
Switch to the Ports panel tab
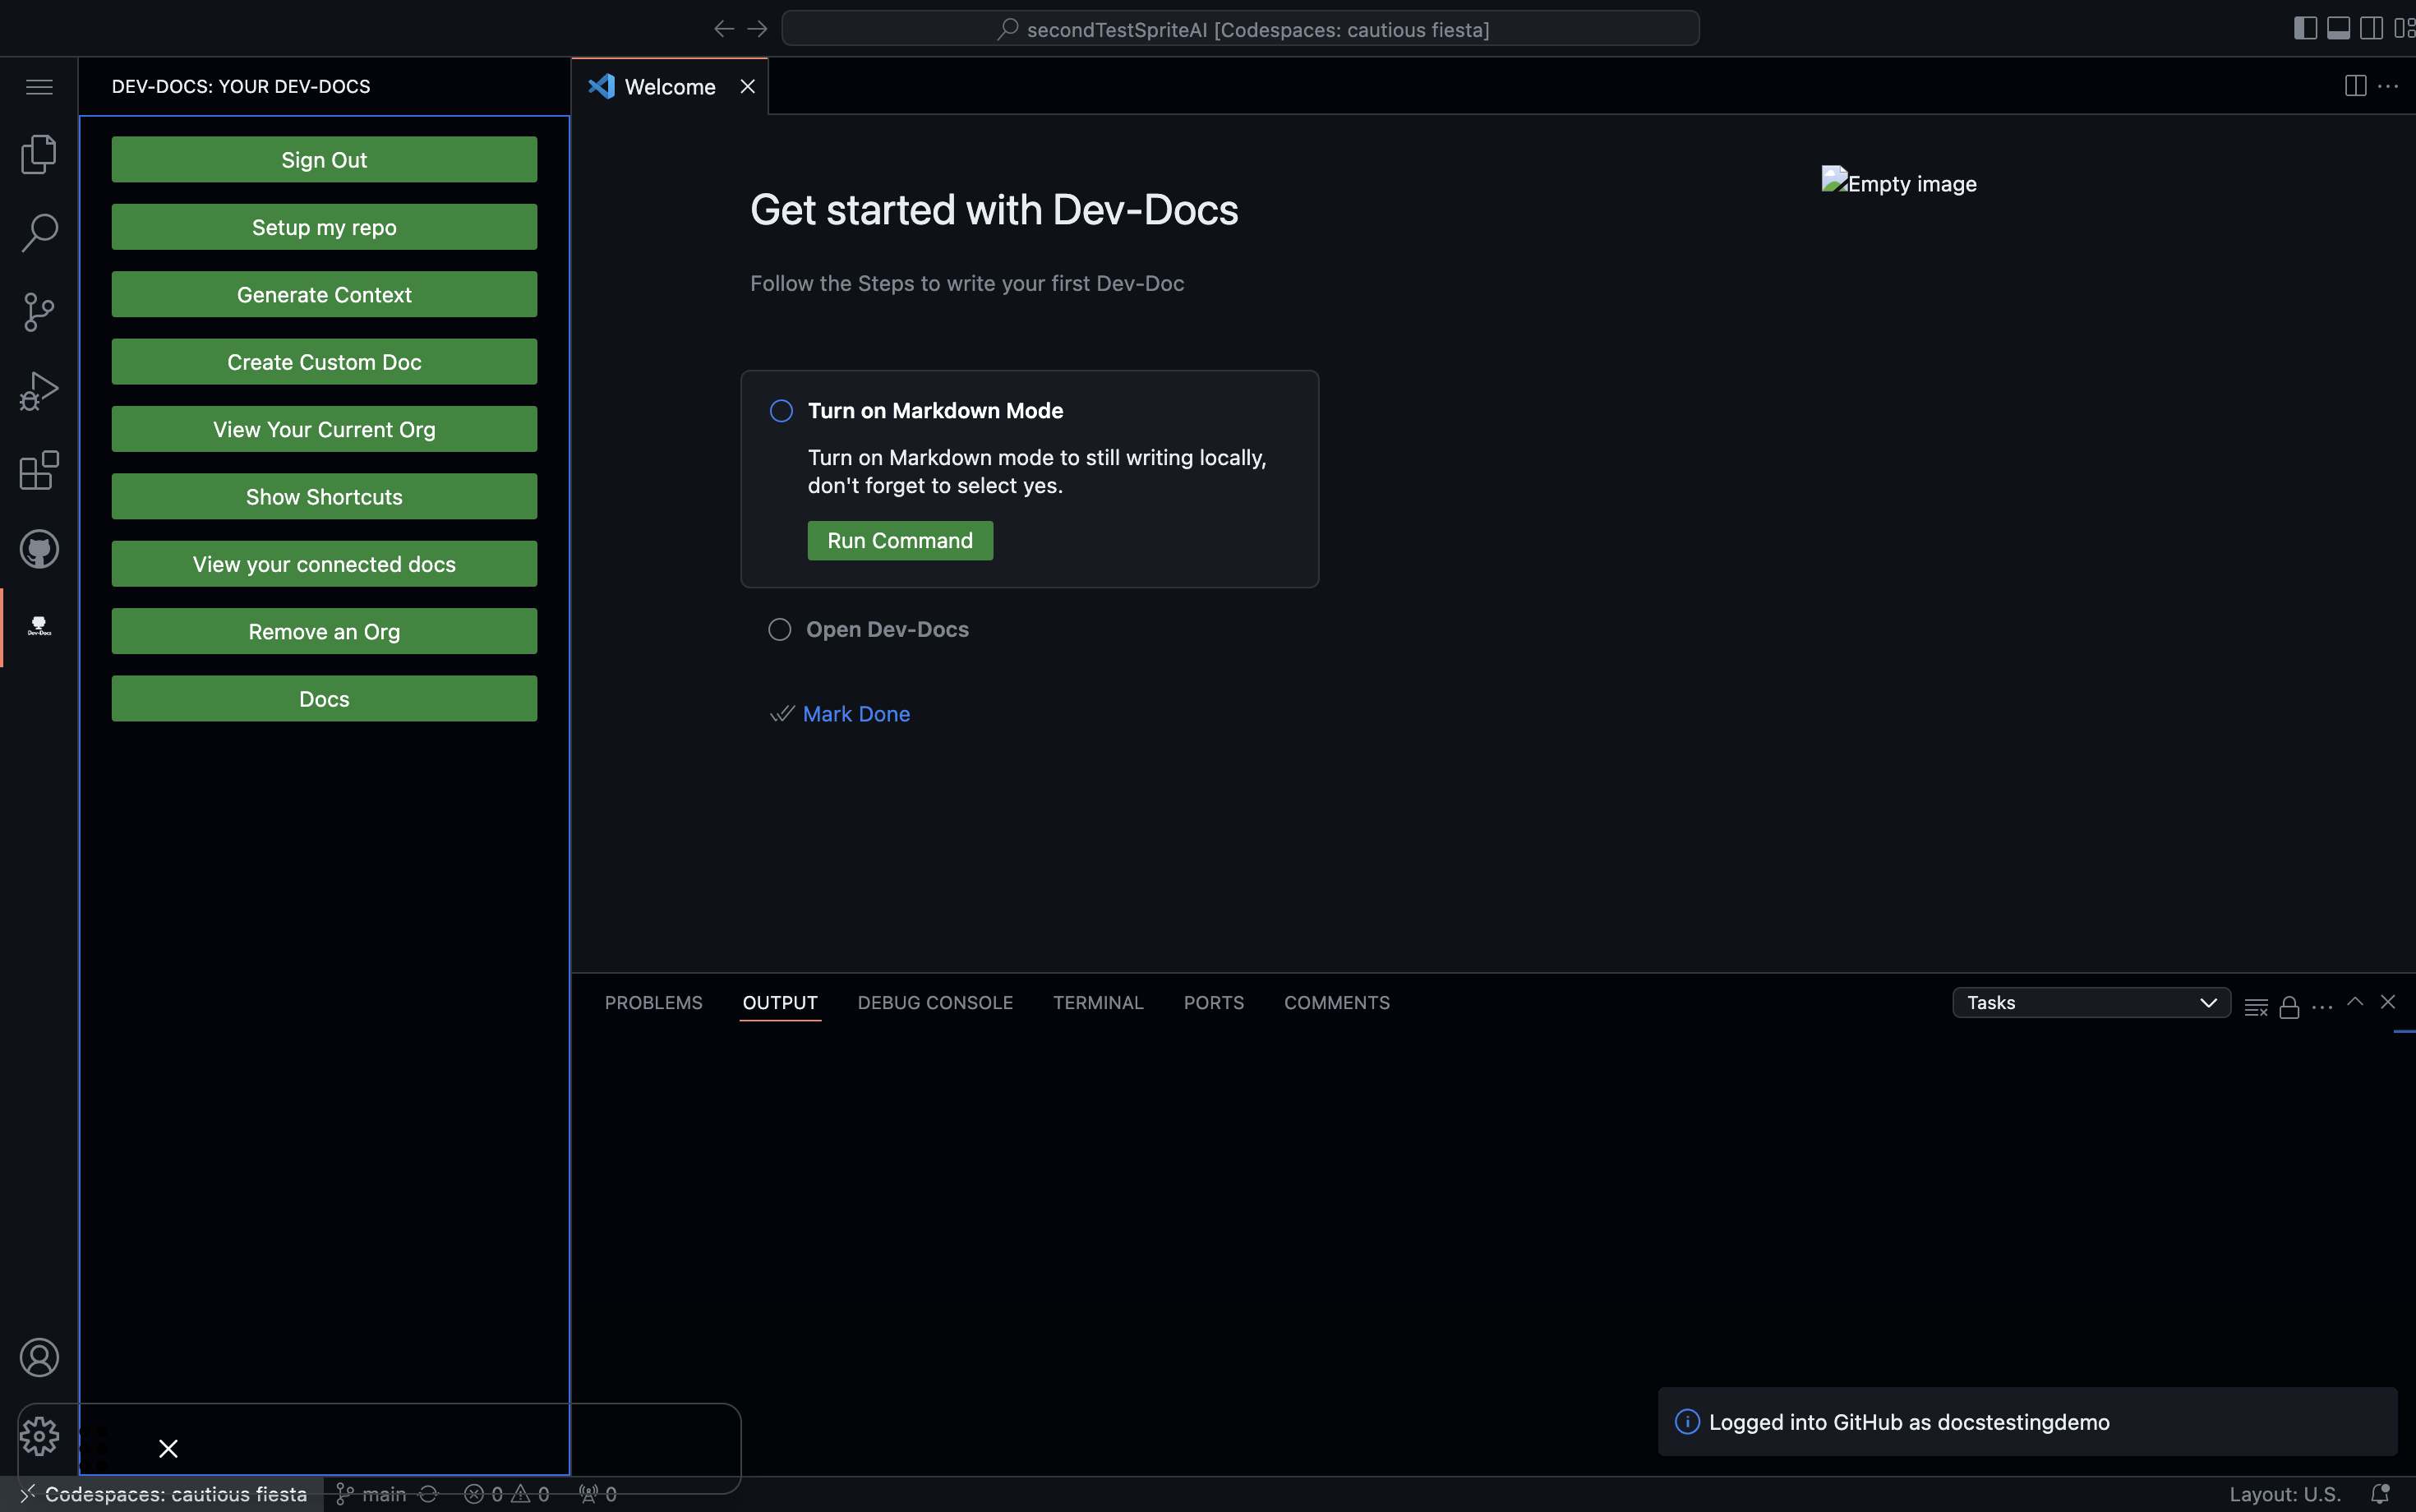[1213, 1002]
